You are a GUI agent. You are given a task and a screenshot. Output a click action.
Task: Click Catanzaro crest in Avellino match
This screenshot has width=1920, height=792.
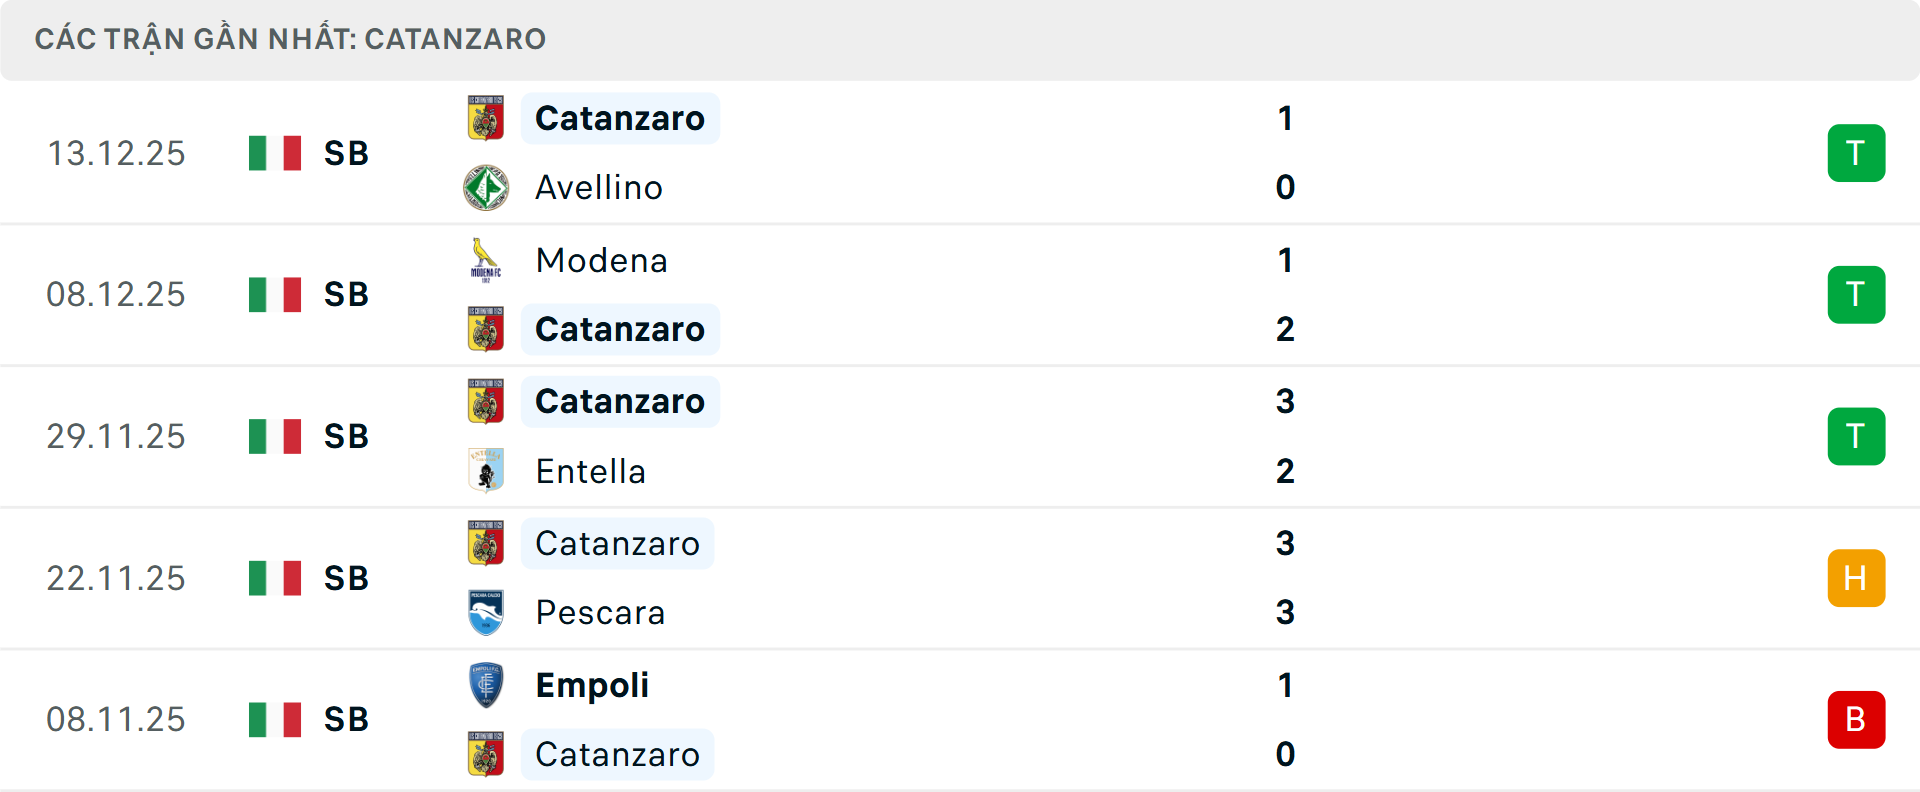click(486, 118)
